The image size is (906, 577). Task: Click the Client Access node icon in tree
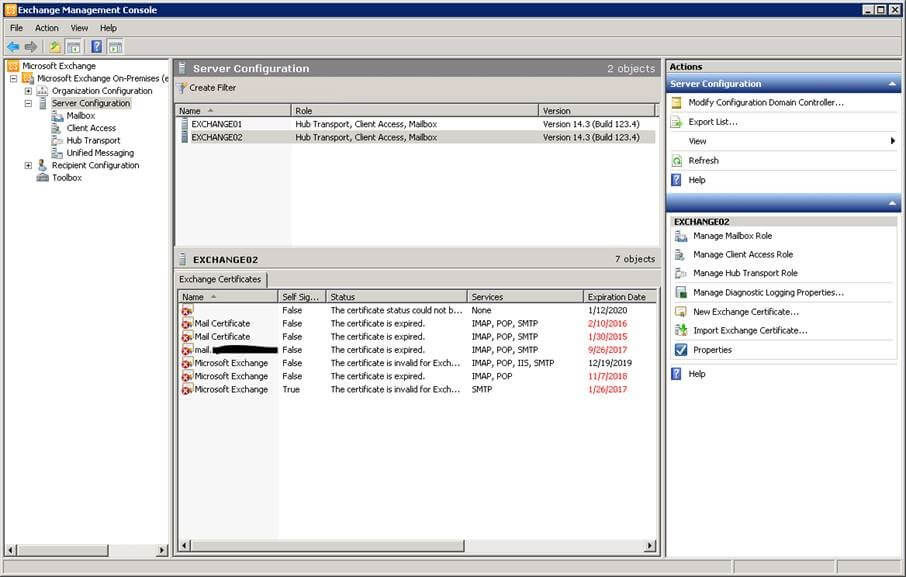[x=57, y=128]
